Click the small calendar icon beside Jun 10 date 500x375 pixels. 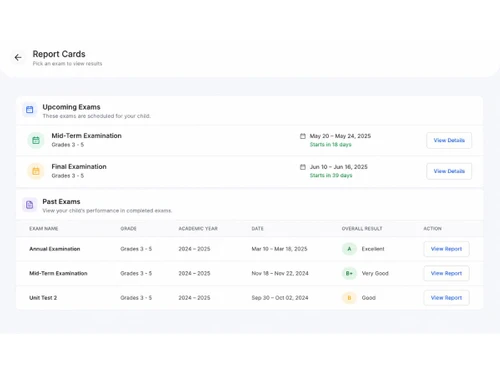[x=303, y=167]
